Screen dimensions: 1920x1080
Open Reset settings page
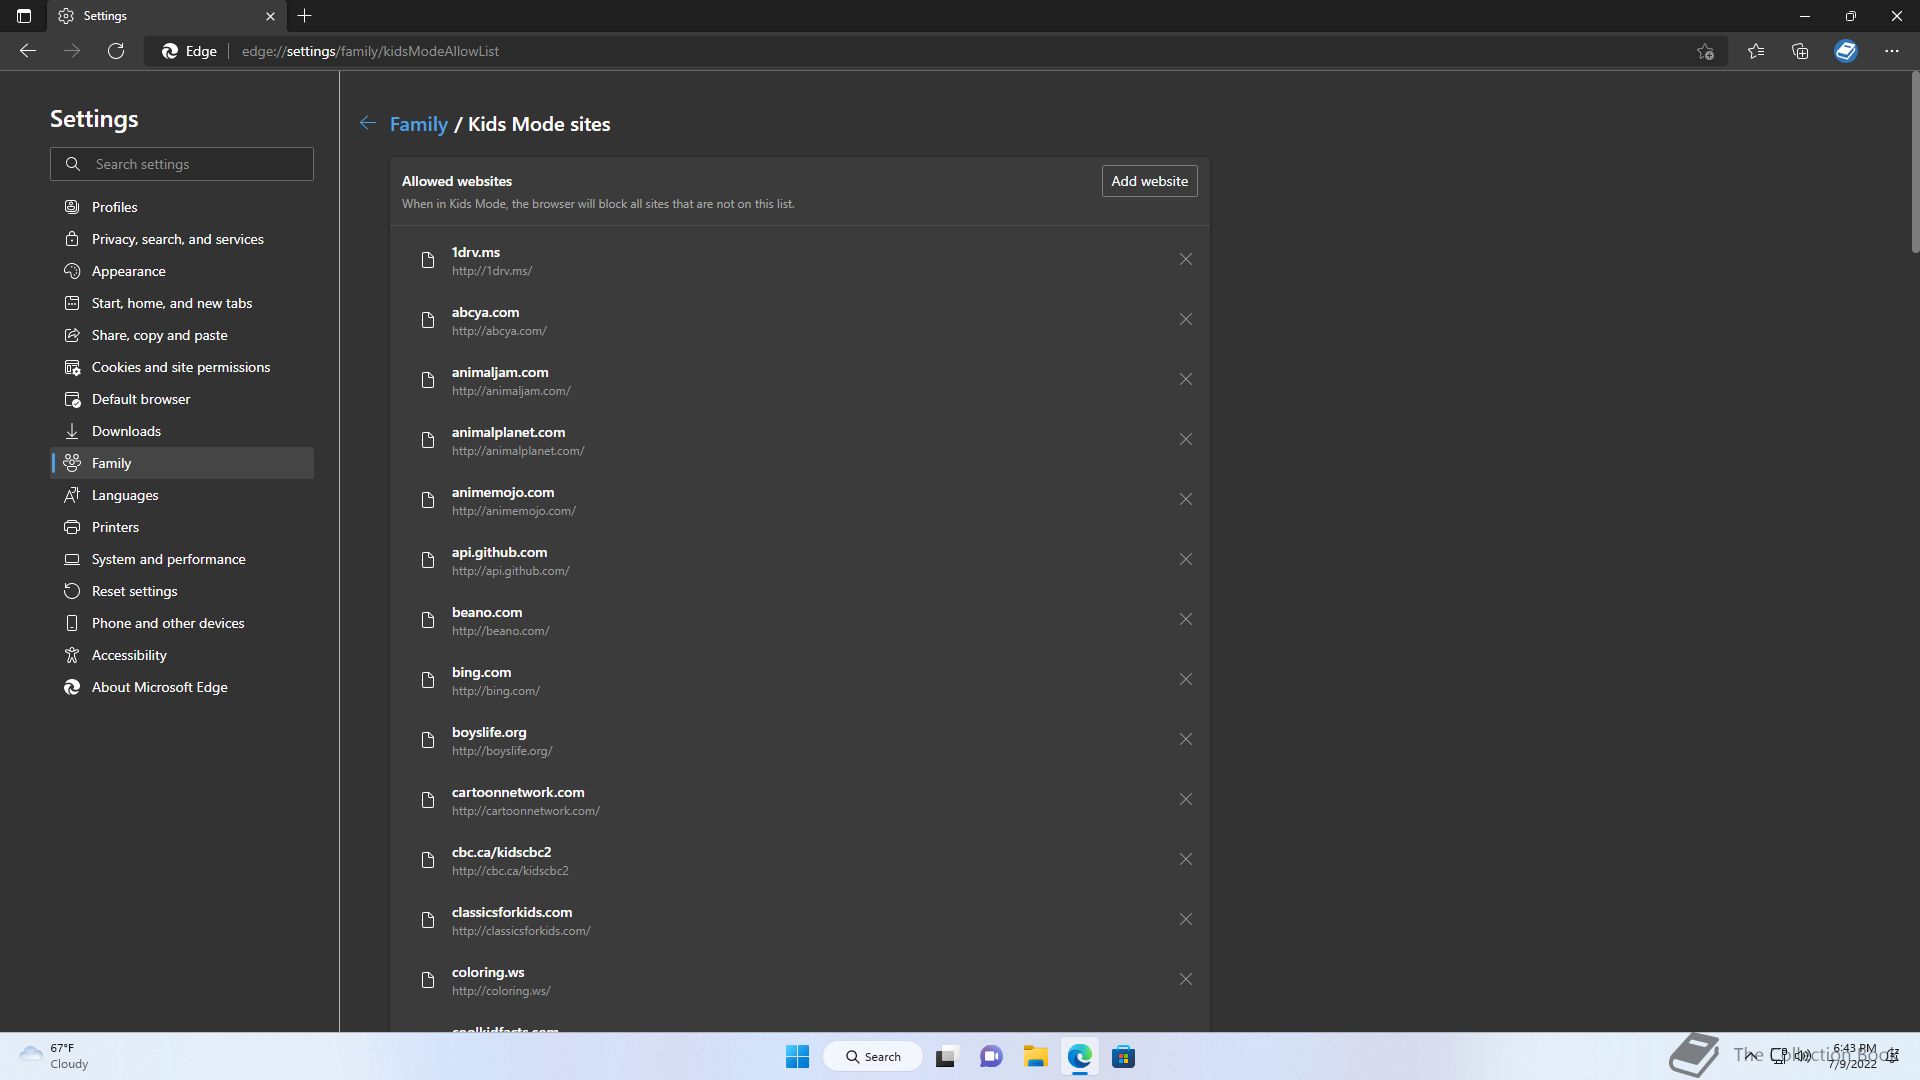tap(182, 591)
